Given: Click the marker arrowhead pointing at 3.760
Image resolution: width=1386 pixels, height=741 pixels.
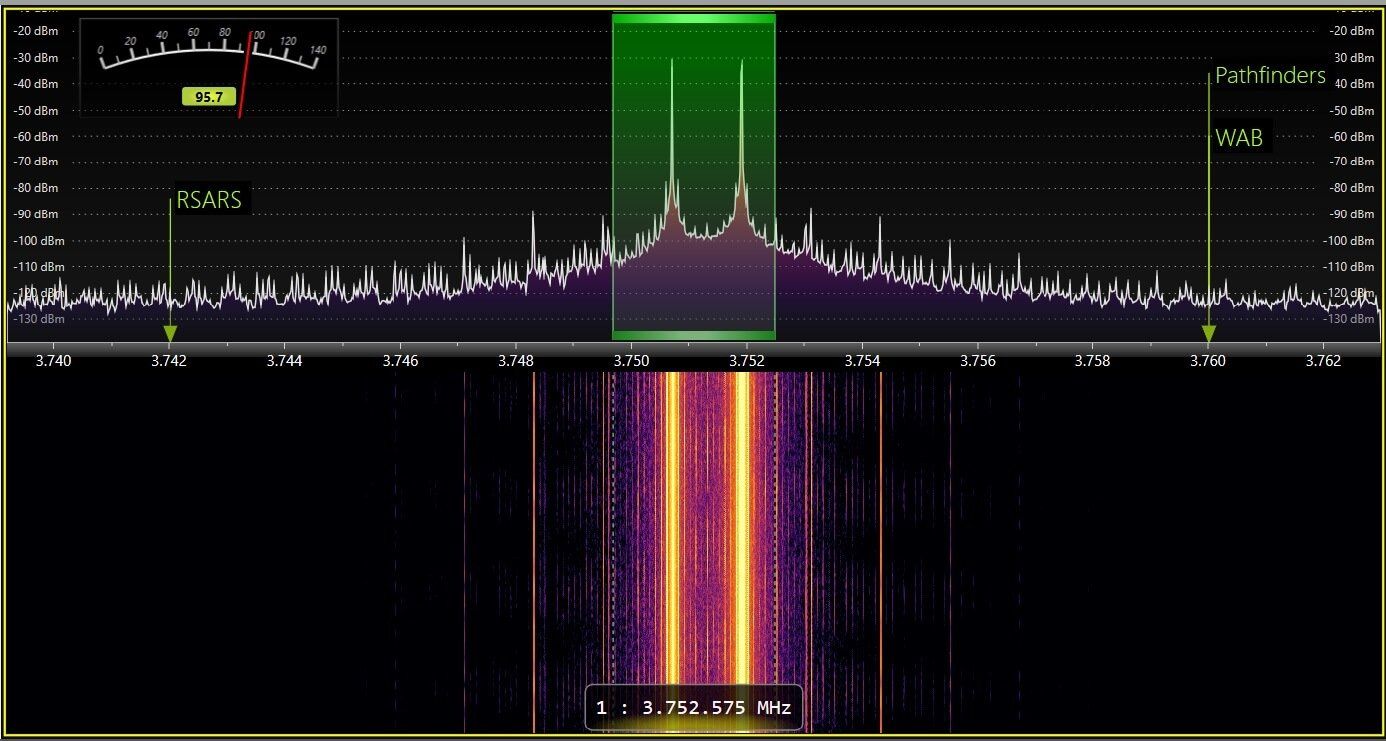Looking at the screenshot, I should (x=1208, y=334).
